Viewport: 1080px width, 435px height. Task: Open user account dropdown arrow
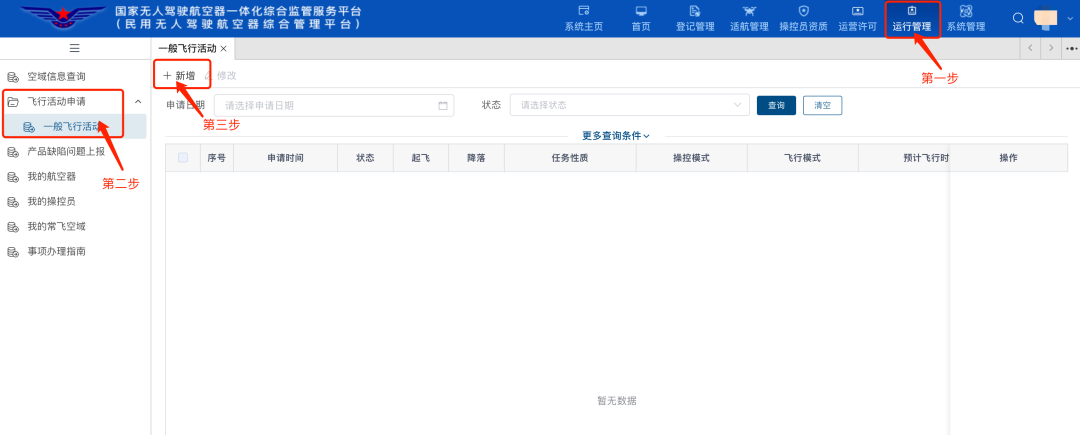(x=1070, y=19)
